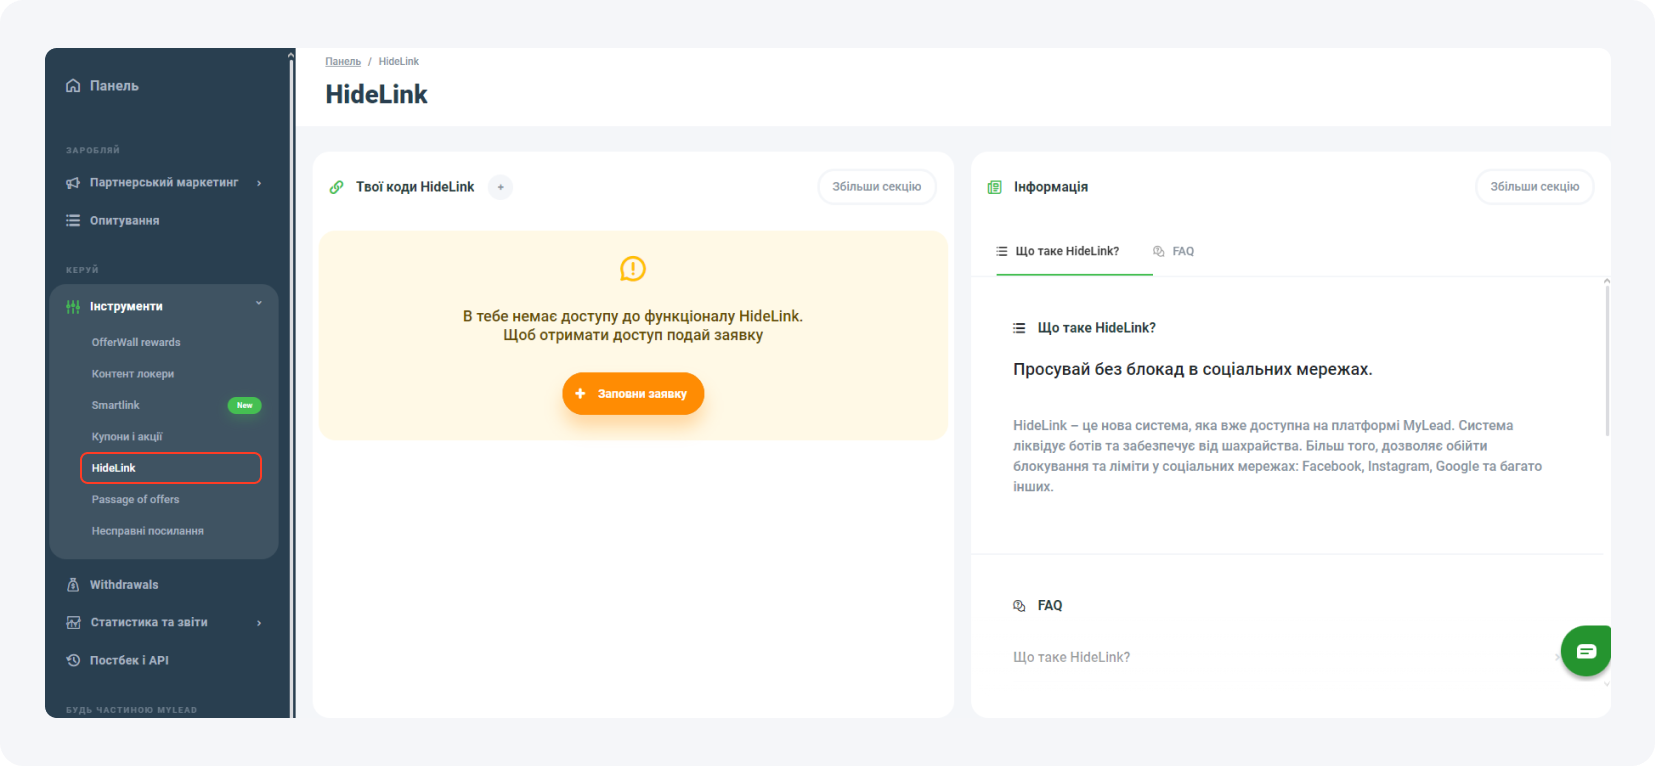Screen dimensions: 1655x766
Task: Click the history icon beside Постбек і API
Action: pos(73,661)
